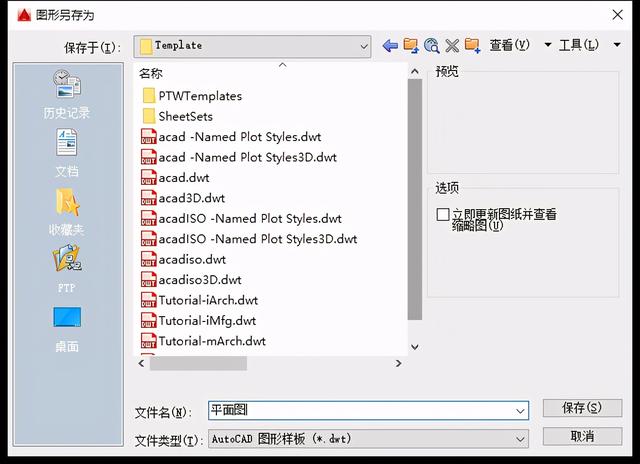The image size is (640, 464).
Task: Go up one folder level icon
Action: [411, 45]
